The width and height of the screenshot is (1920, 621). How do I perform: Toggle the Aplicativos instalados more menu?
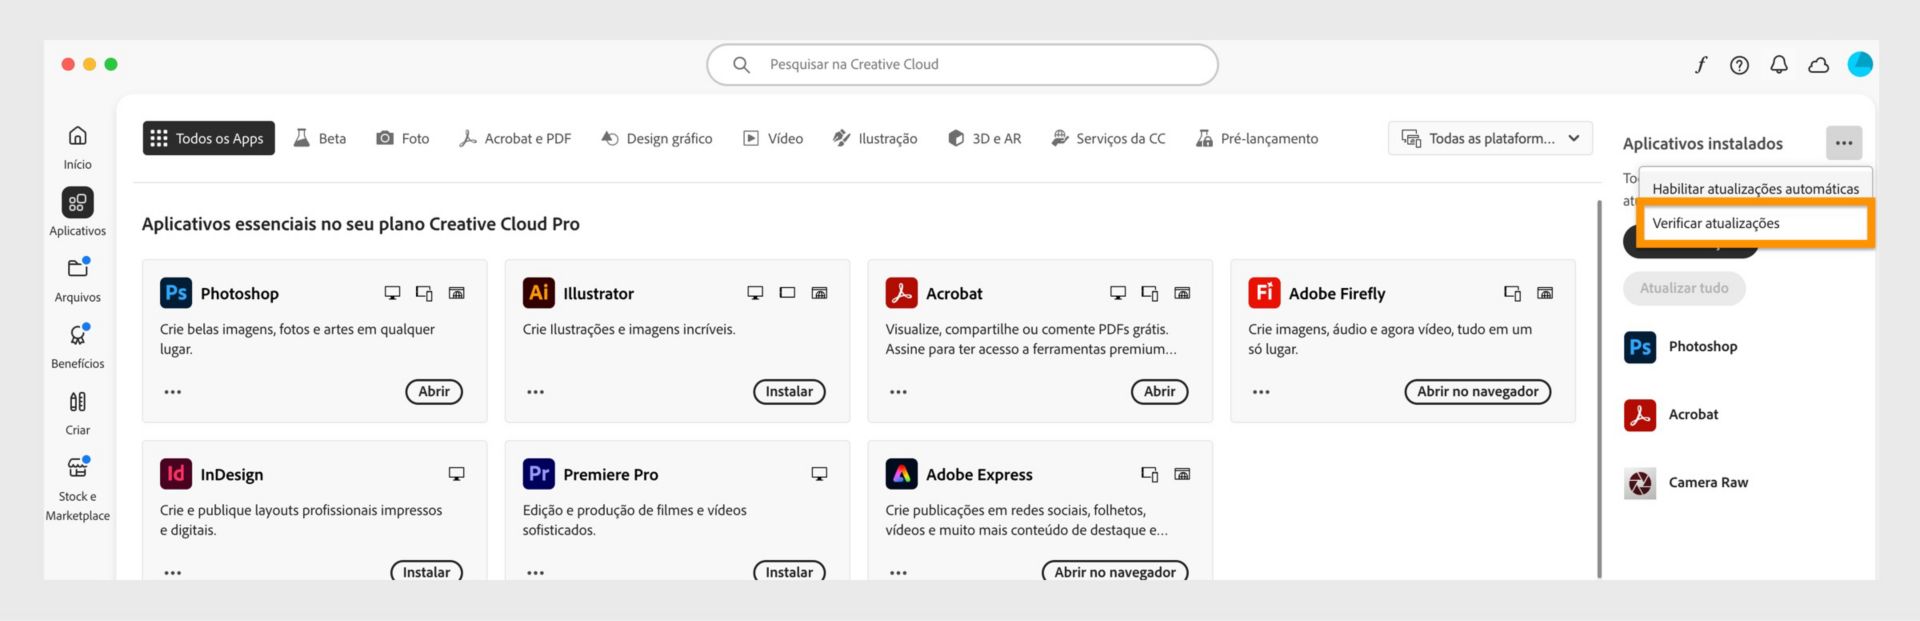pyautogui.click(x=1844, y=143)
